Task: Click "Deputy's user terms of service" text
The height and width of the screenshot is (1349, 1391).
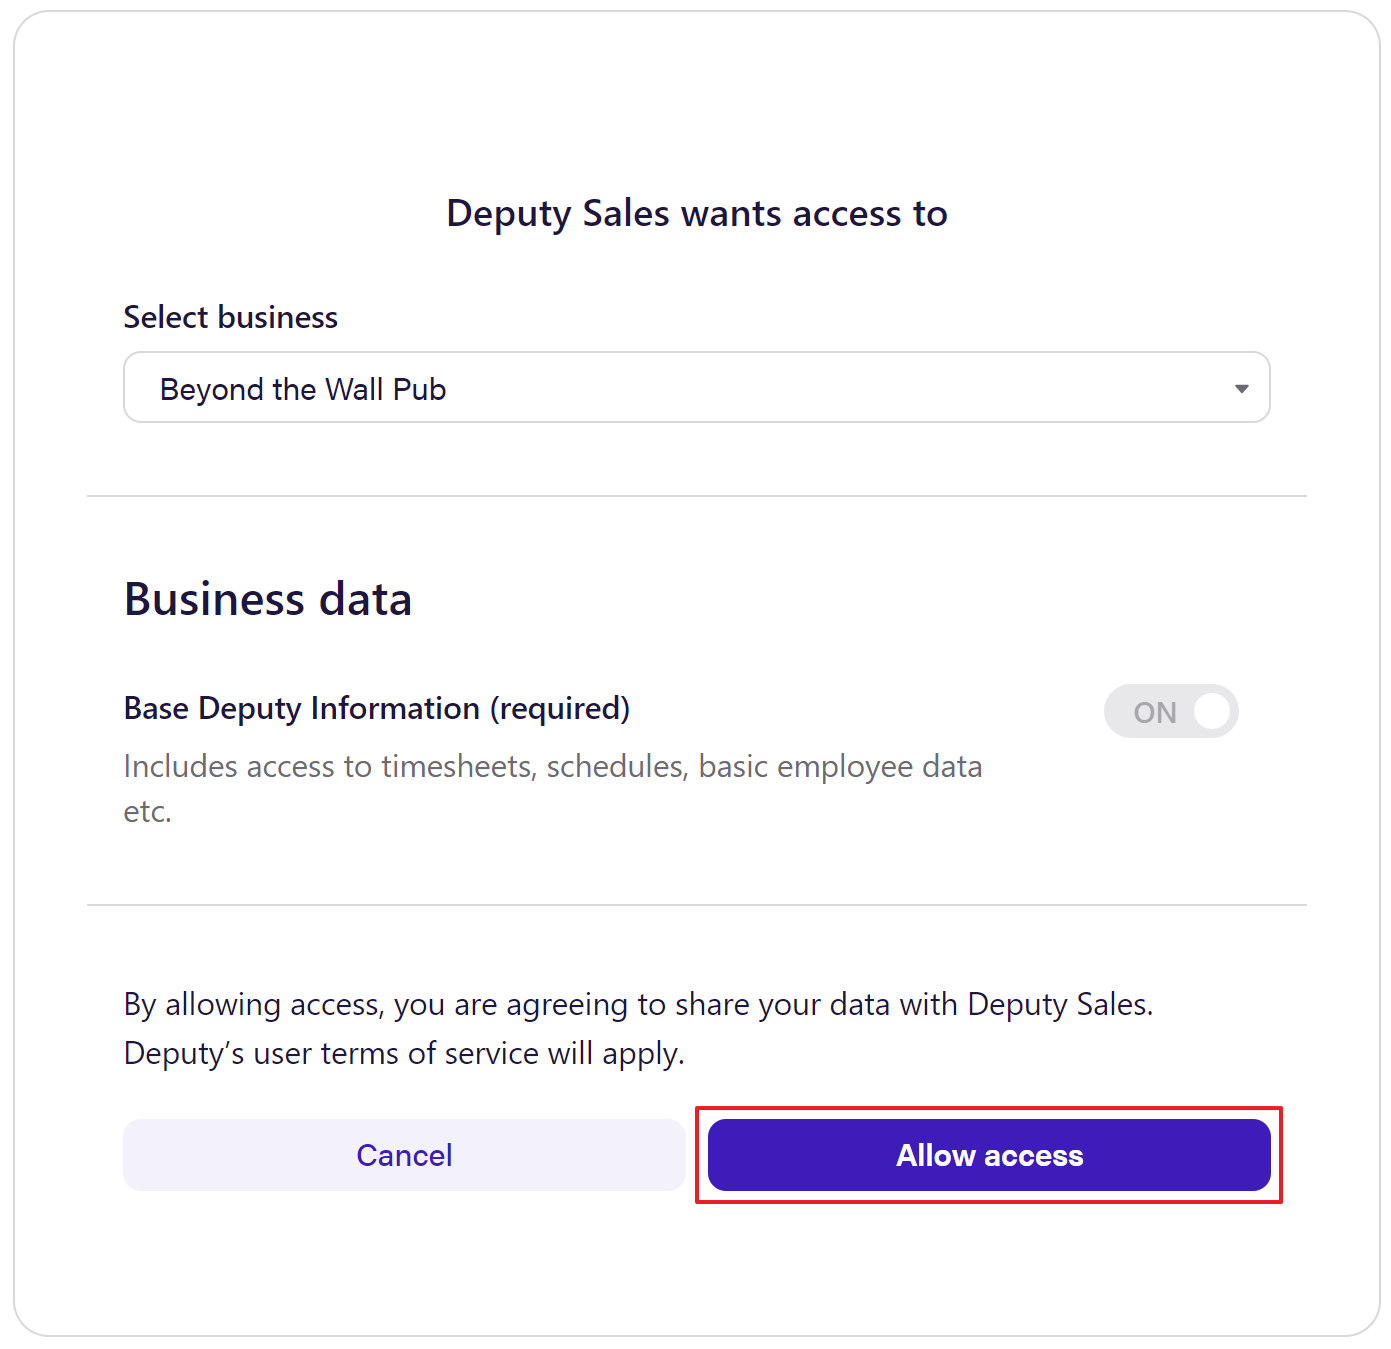Action: [x=331, y=1053]
